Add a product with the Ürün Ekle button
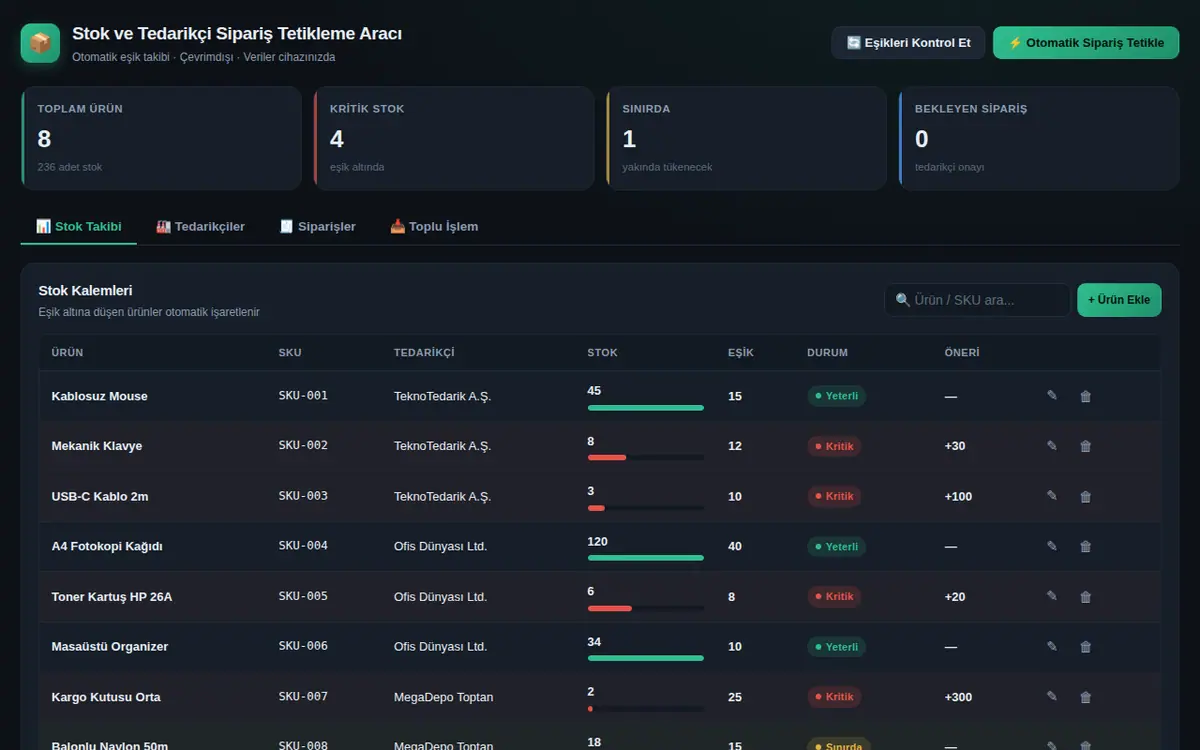 [1119, 300]
